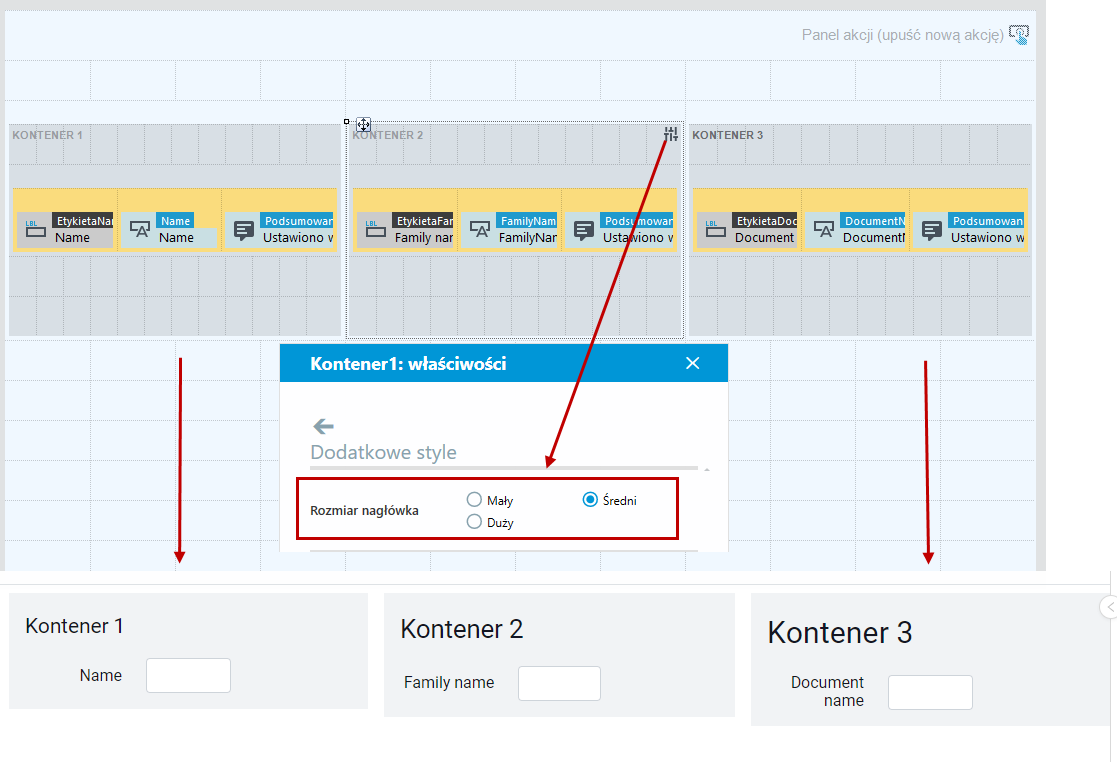Viewport: 1120px width, 762px height.
Task: Click the Kontener 3 preview heading
Action: 839,633
